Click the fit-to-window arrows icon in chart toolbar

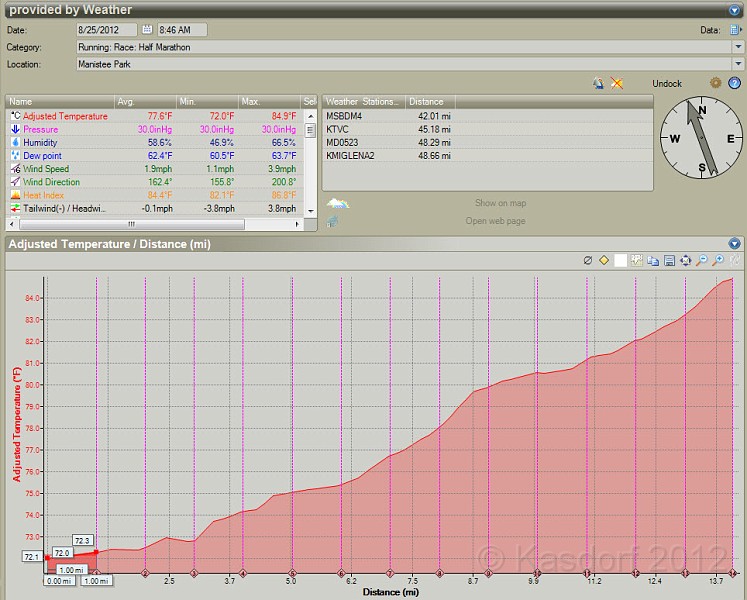click(686, 260)
